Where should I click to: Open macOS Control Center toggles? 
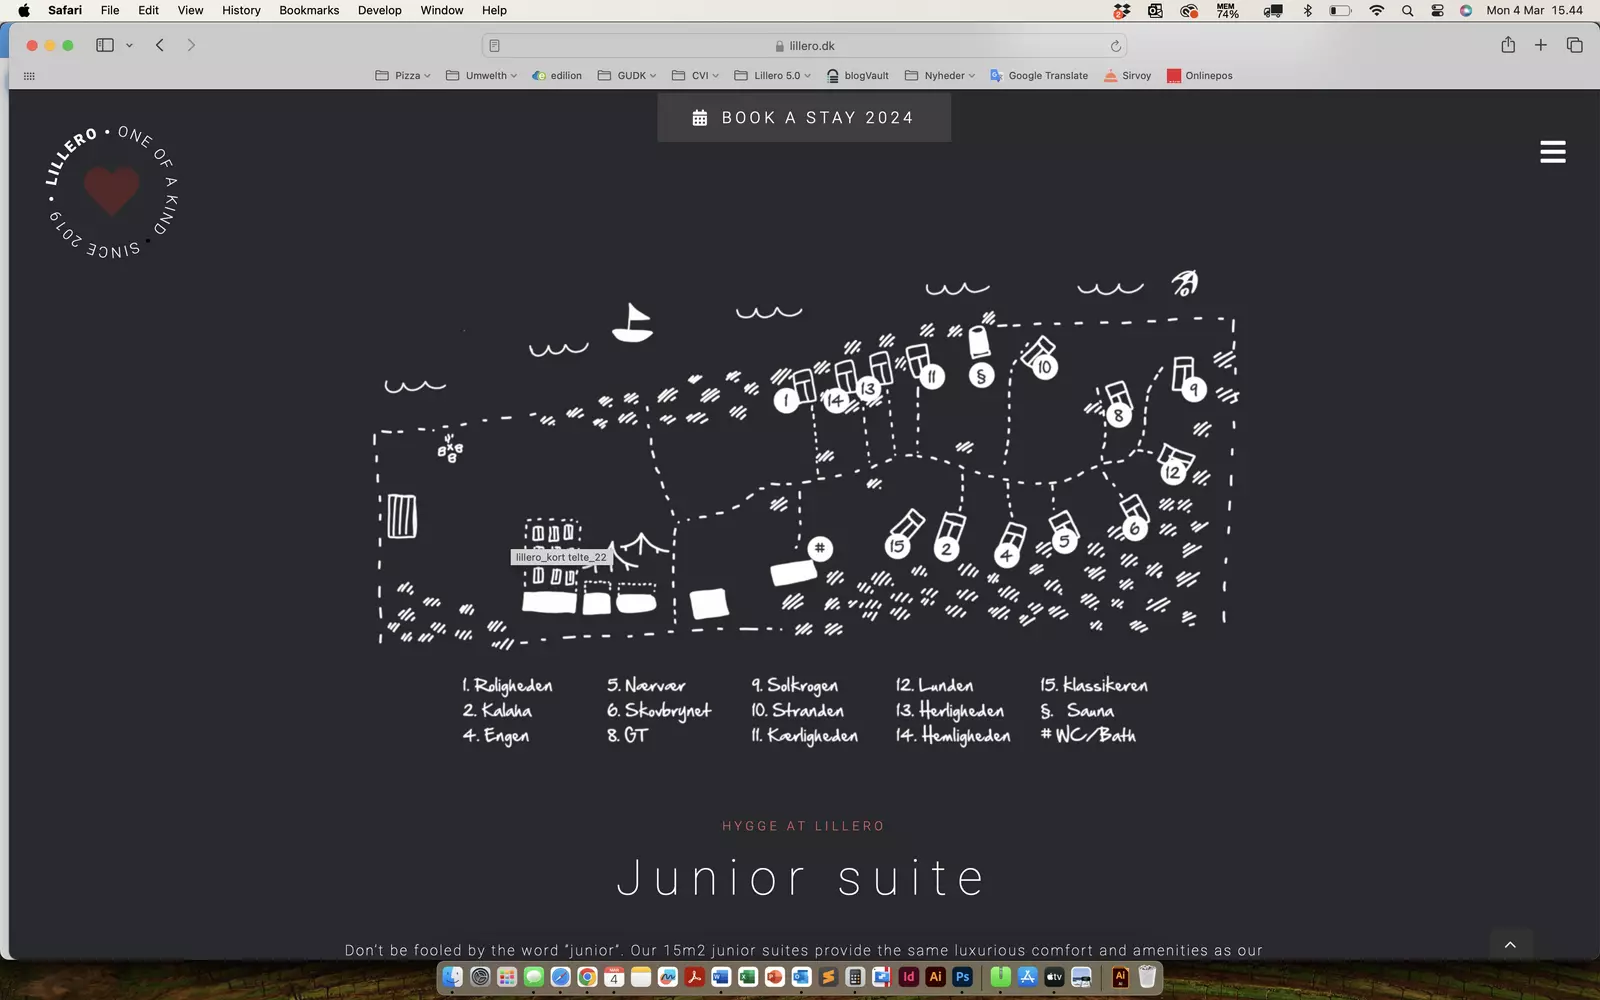pos(1437,10)
